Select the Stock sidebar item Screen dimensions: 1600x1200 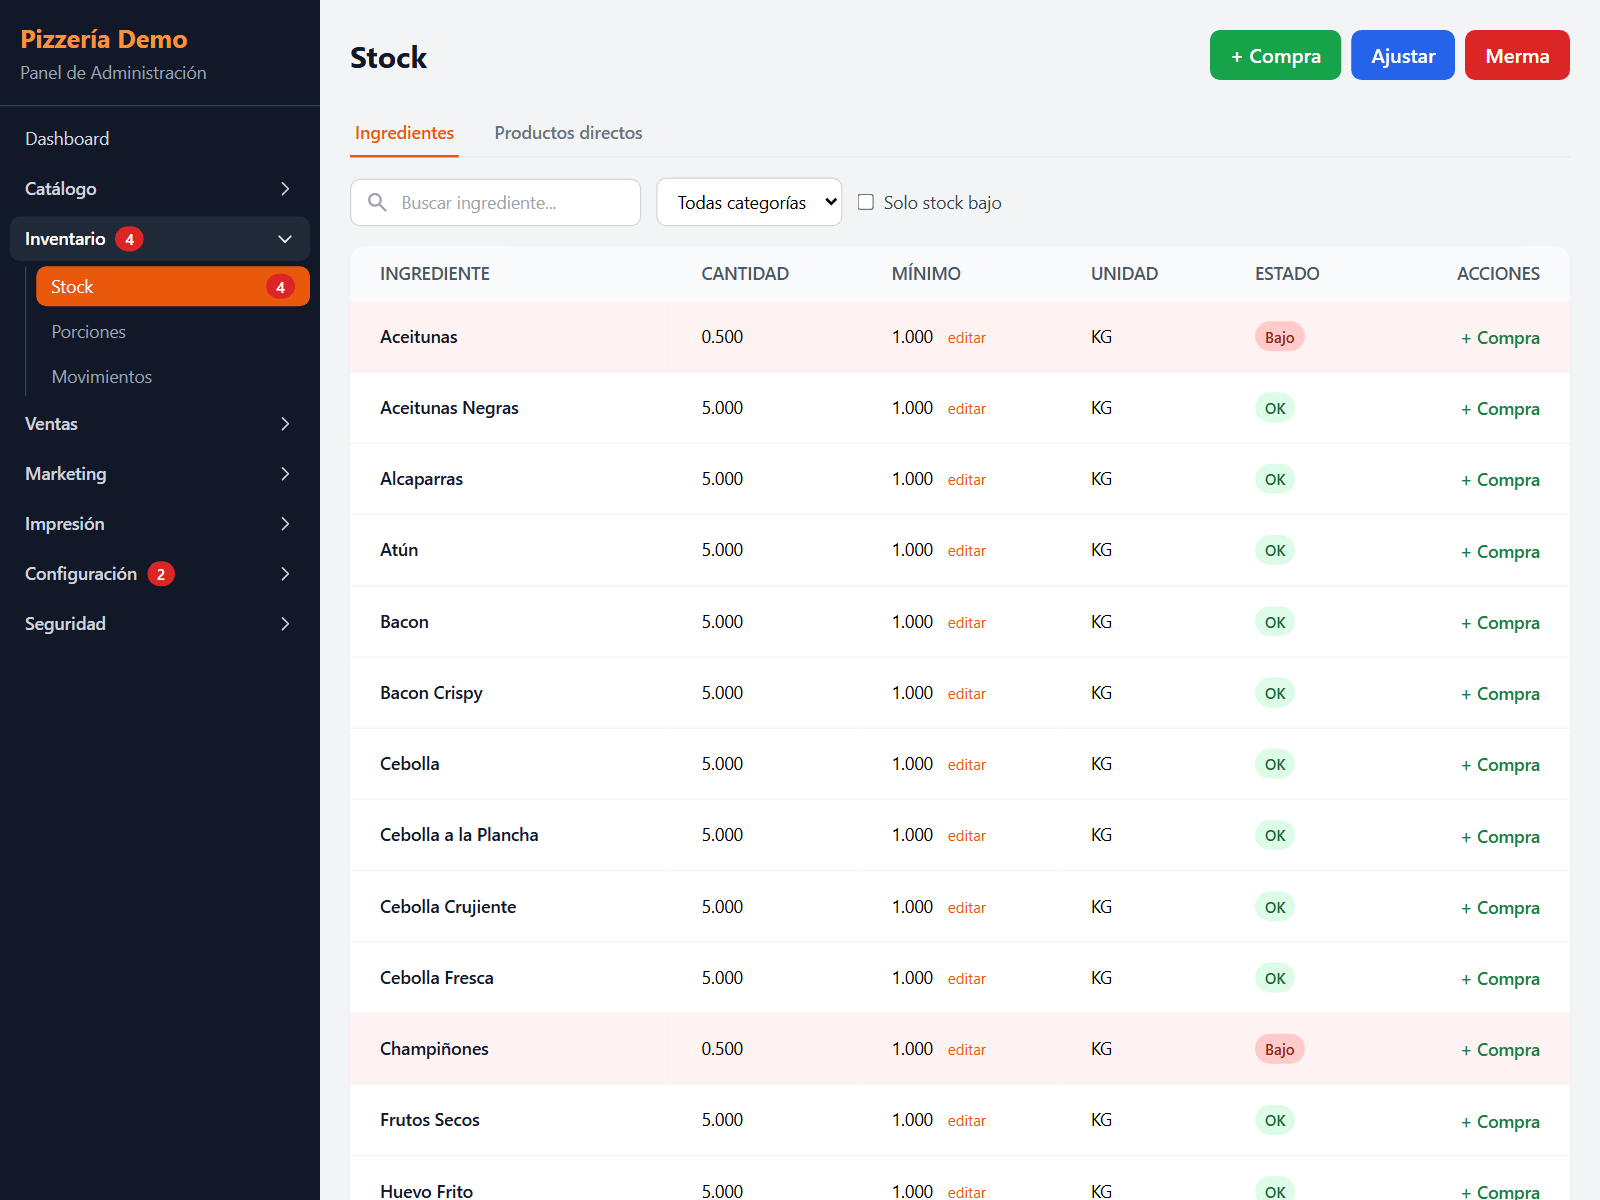pos(173,287)
